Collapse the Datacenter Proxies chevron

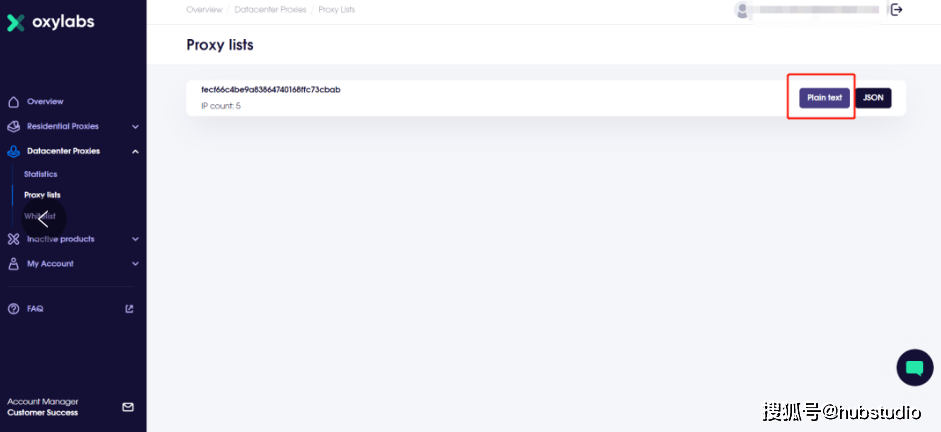[135, 151]
